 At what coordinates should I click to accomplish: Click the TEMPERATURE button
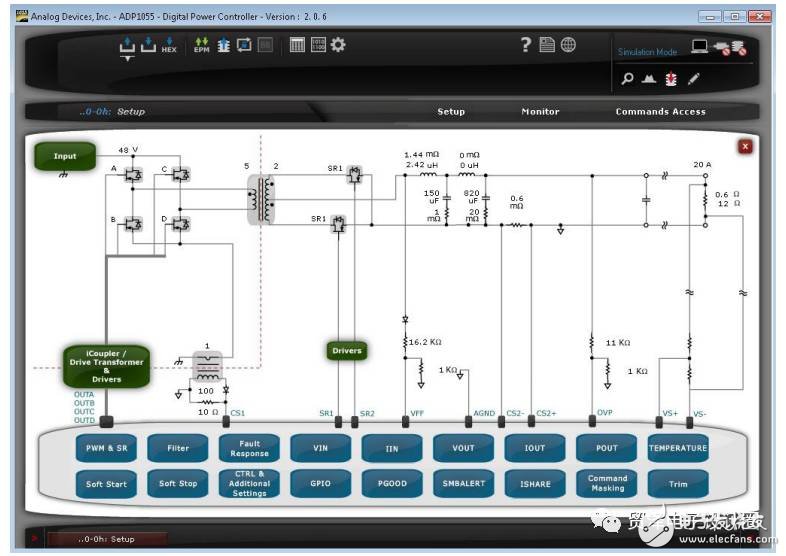tap(678, 448)
